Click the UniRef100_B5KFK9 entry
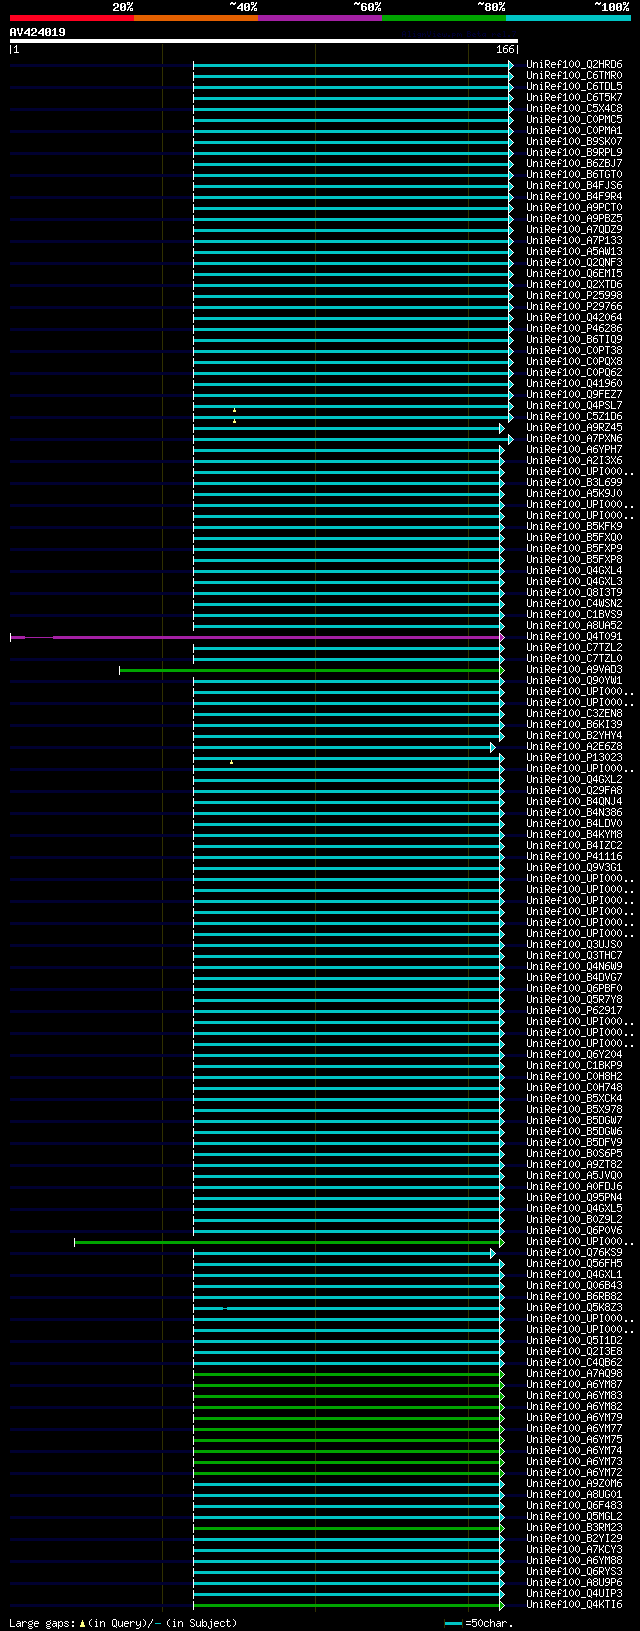Viewport: 640px width, 1631px height. pyautogui.click(x=574, y=527)
